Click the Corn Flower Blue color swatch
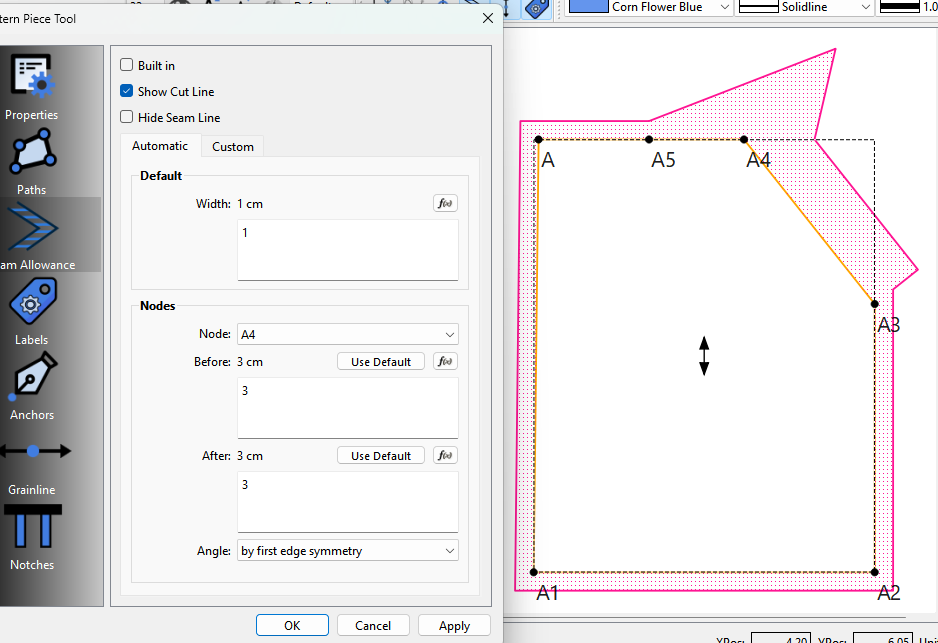 coord(588,7)
